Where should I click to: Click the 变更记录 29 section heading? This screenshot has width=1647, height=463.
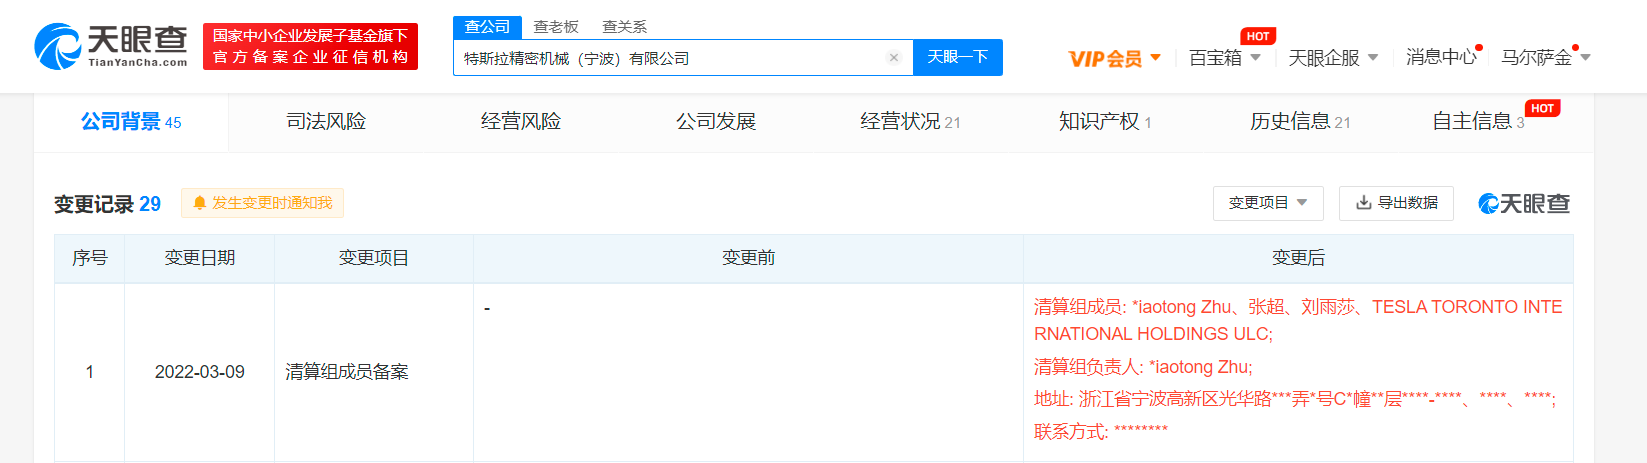(107, 204)
